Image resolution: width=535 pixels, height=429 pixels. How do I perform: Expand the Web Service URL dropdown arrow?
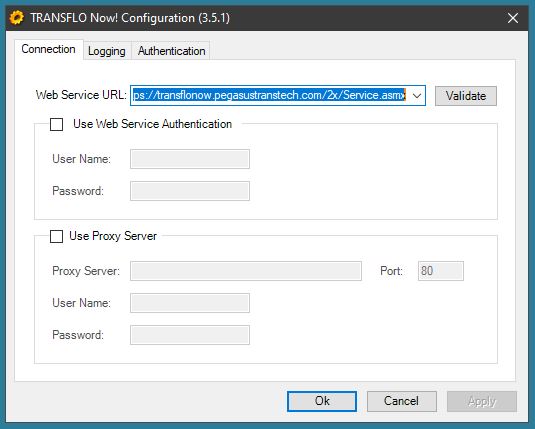pyautogui.click(x=417, y=96)
